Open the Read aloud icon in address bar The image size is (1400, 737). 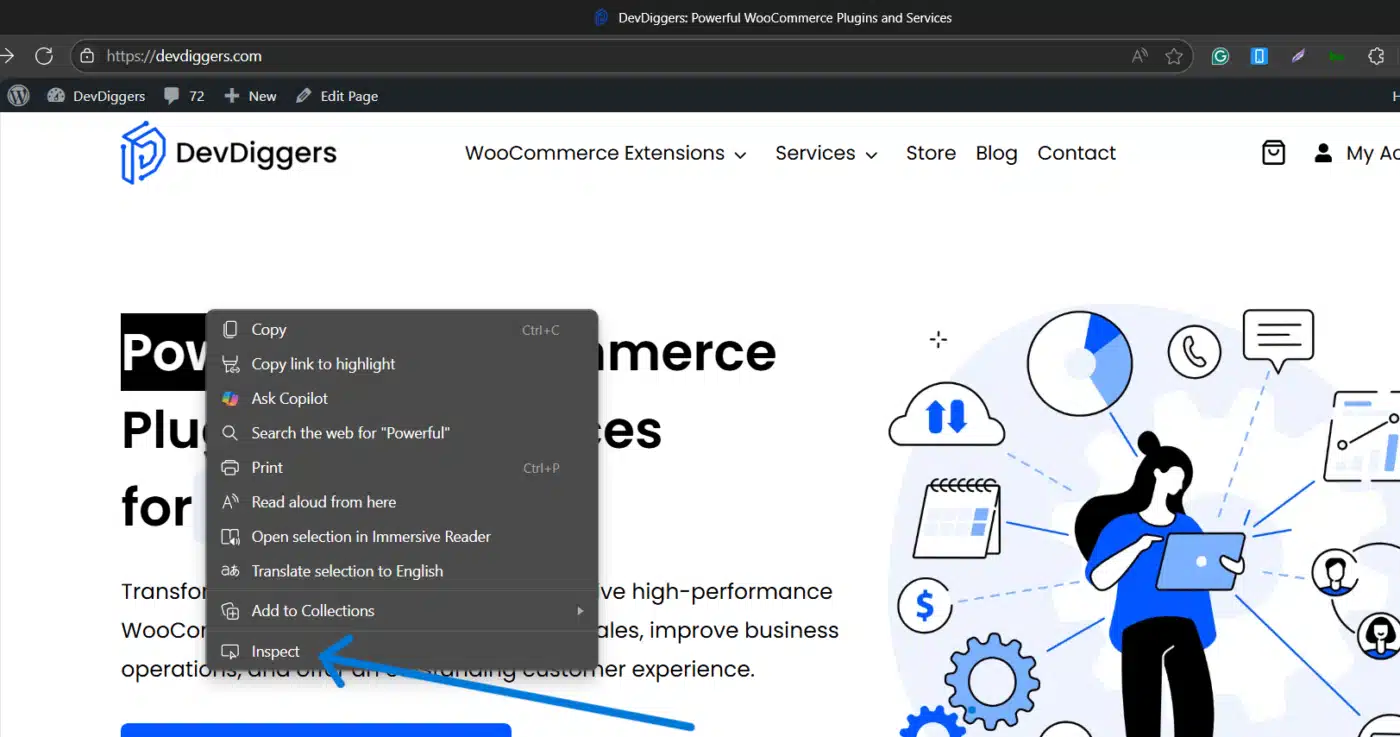1139,56
